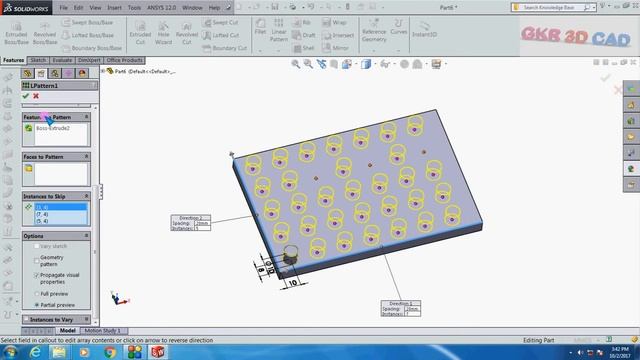Open Google Chrome from the taskbar
Image resolution: width=640 pixels, height=360 pixels.
coord(109,351)
